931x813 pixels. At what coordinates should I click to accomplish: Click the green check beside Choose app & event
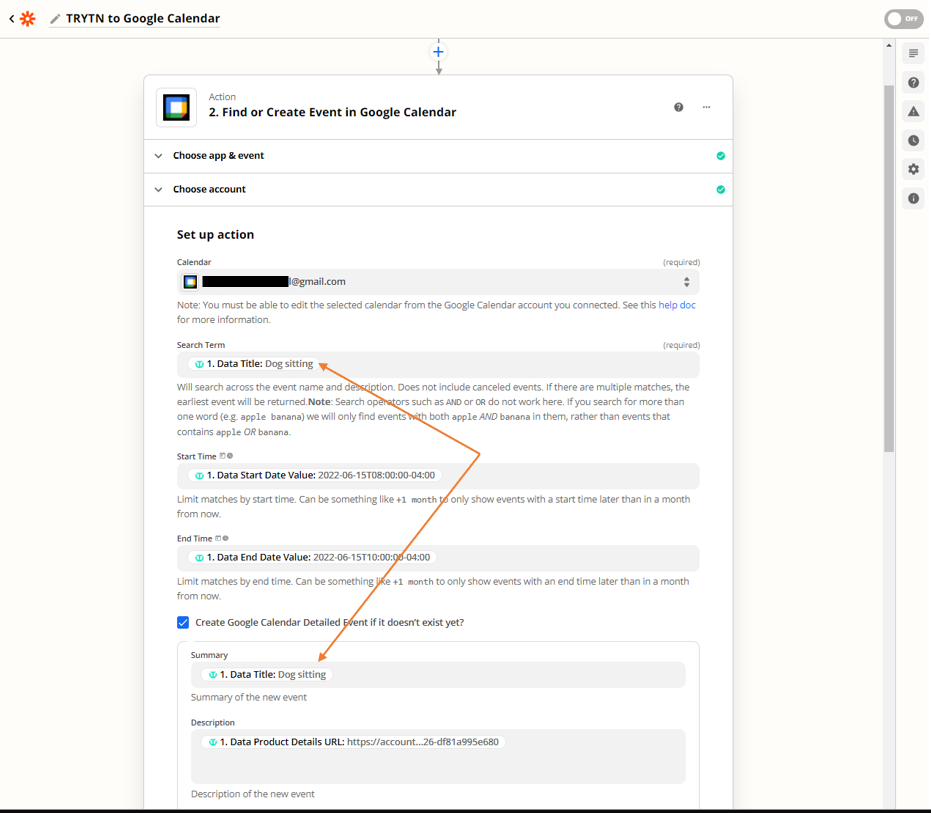720,156
